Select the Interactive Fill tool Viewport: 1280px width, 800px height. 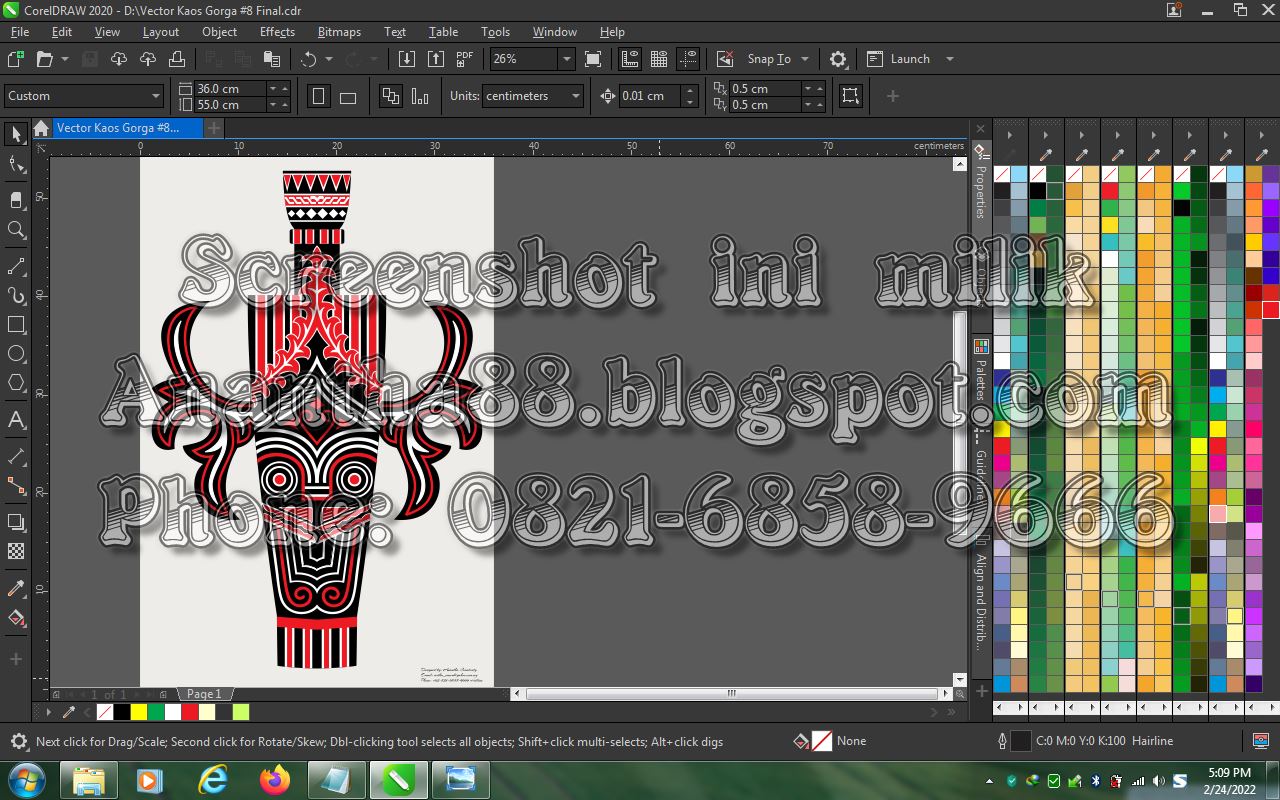(16, 618)
